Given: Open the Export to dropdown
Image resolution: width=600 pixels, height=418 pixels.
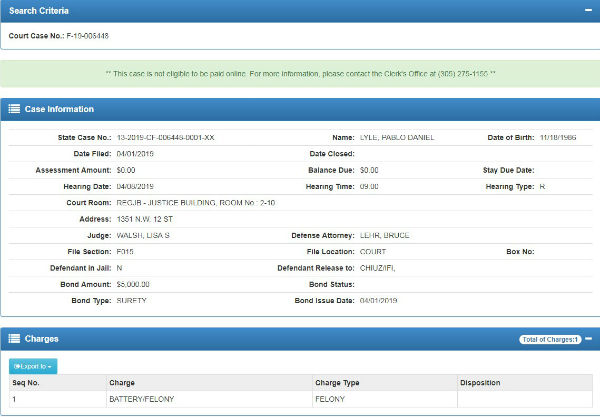Looking at the screenshot, I should (33, 366).
